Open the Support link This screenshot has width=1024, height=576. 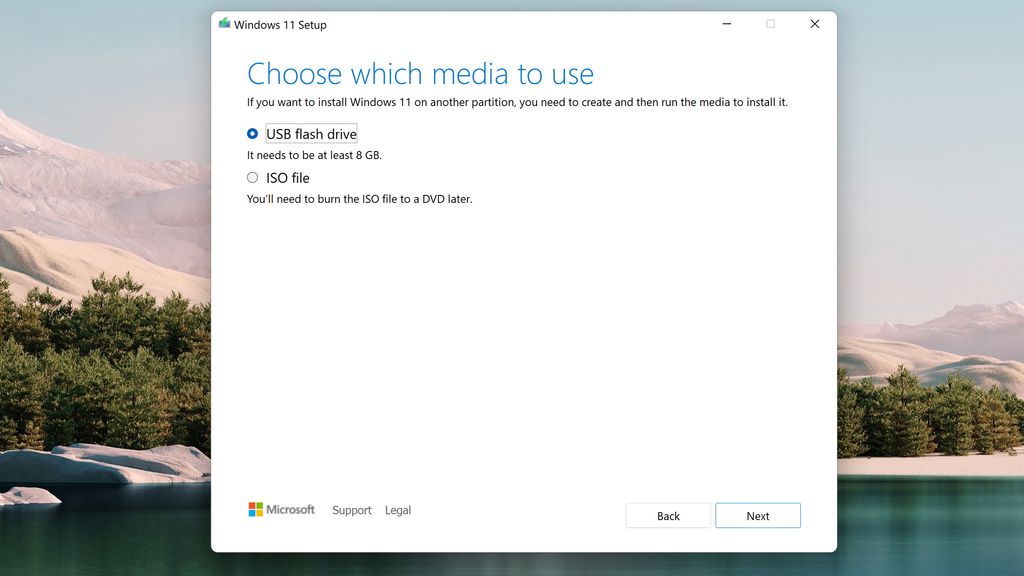[x=352, y=510]
